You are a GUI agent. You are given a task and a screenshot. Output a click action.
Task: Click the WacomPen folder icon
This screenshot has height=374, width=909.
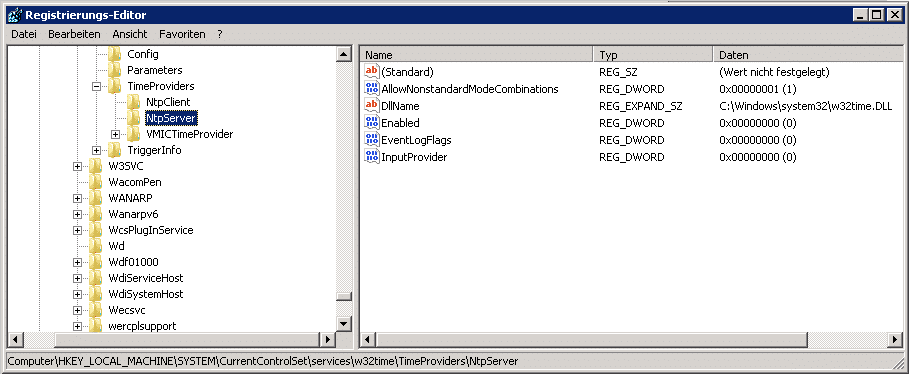coord(96,182)
